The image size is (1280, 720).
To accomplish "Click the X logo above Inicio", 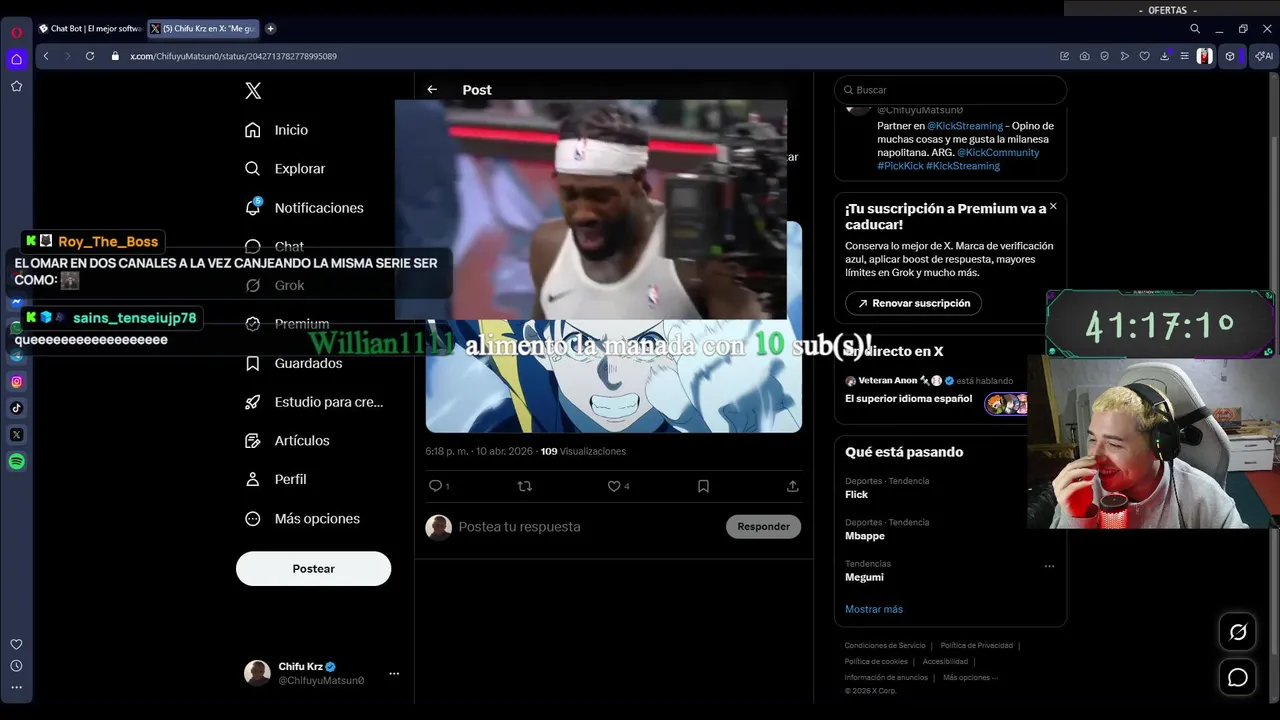I will pos(253,91).
